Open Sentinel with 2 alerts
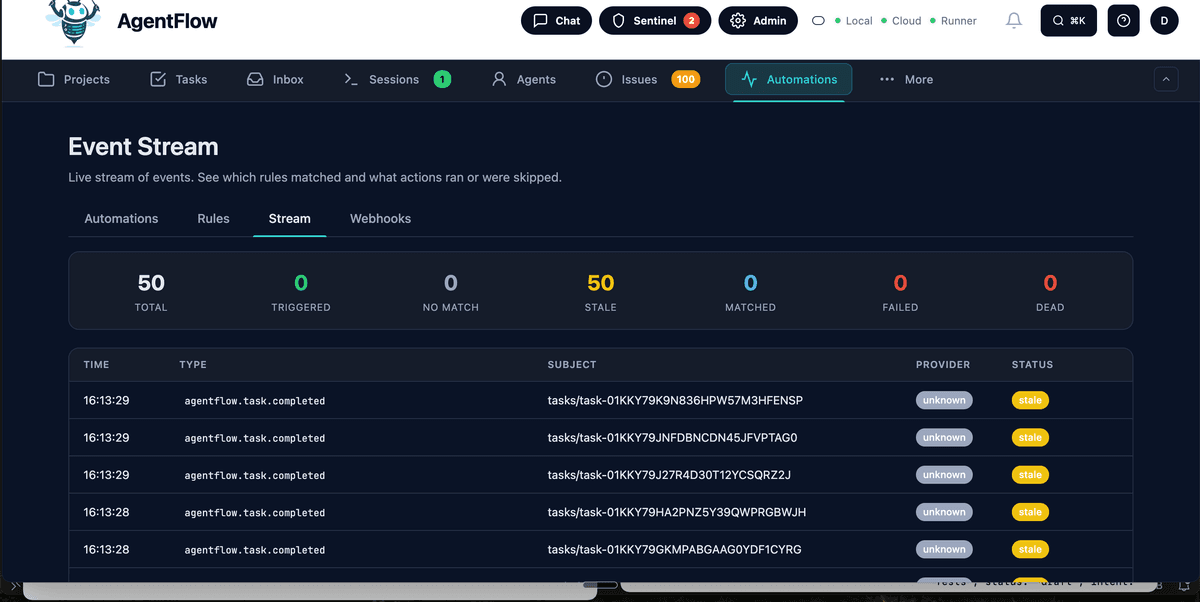1200x602 pixels. coord(655,20)
